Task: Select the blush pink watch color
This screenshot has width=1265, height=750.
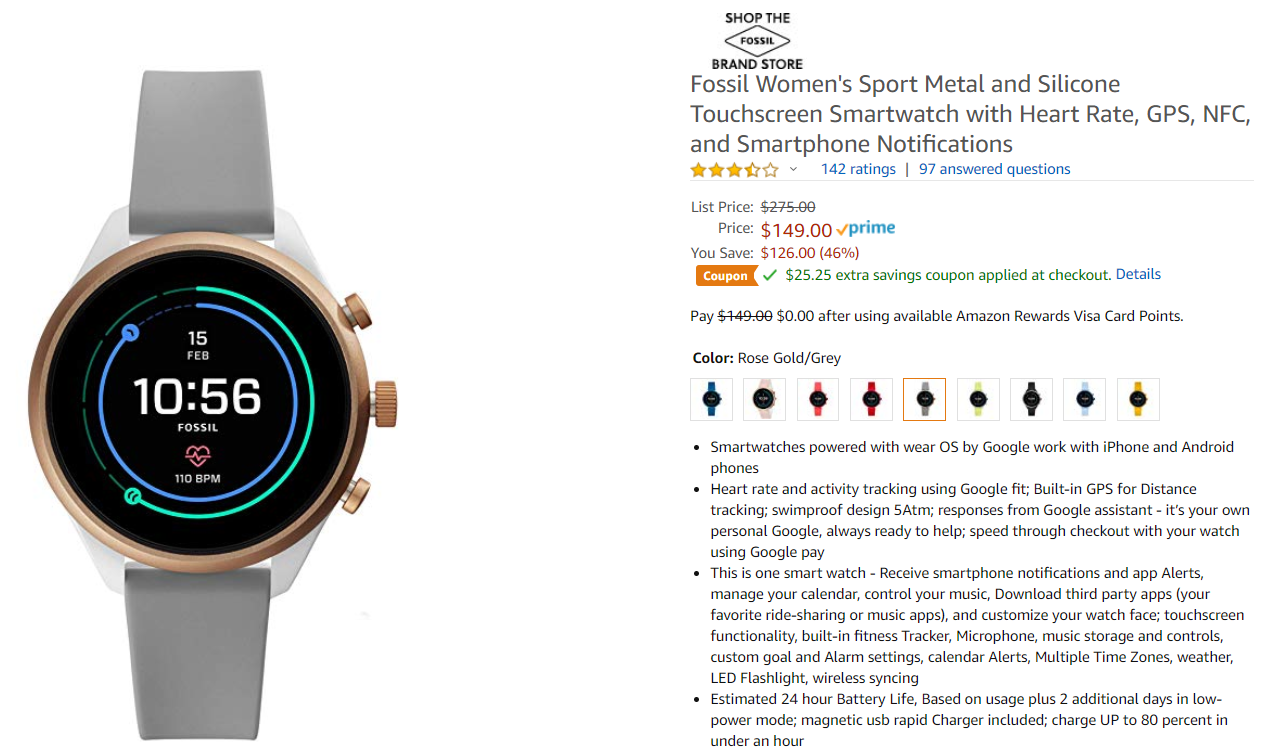Action: pyautogui.click(x=764, y=399)
